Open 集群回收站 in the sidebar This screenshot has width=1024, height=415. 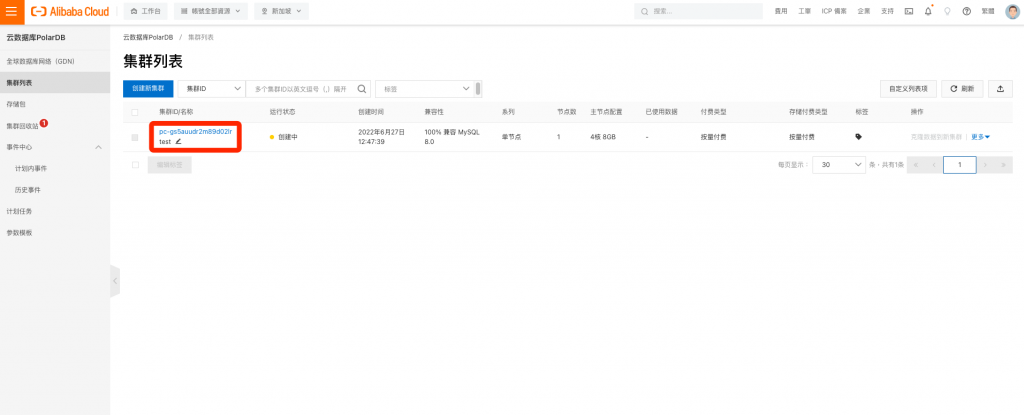(x=22, y=125)
